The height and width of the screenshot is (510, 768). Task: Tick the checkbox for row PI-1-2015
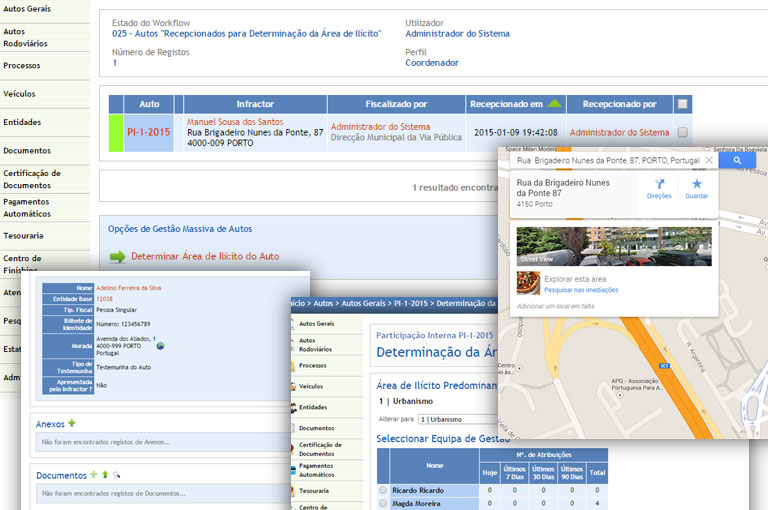682,132
